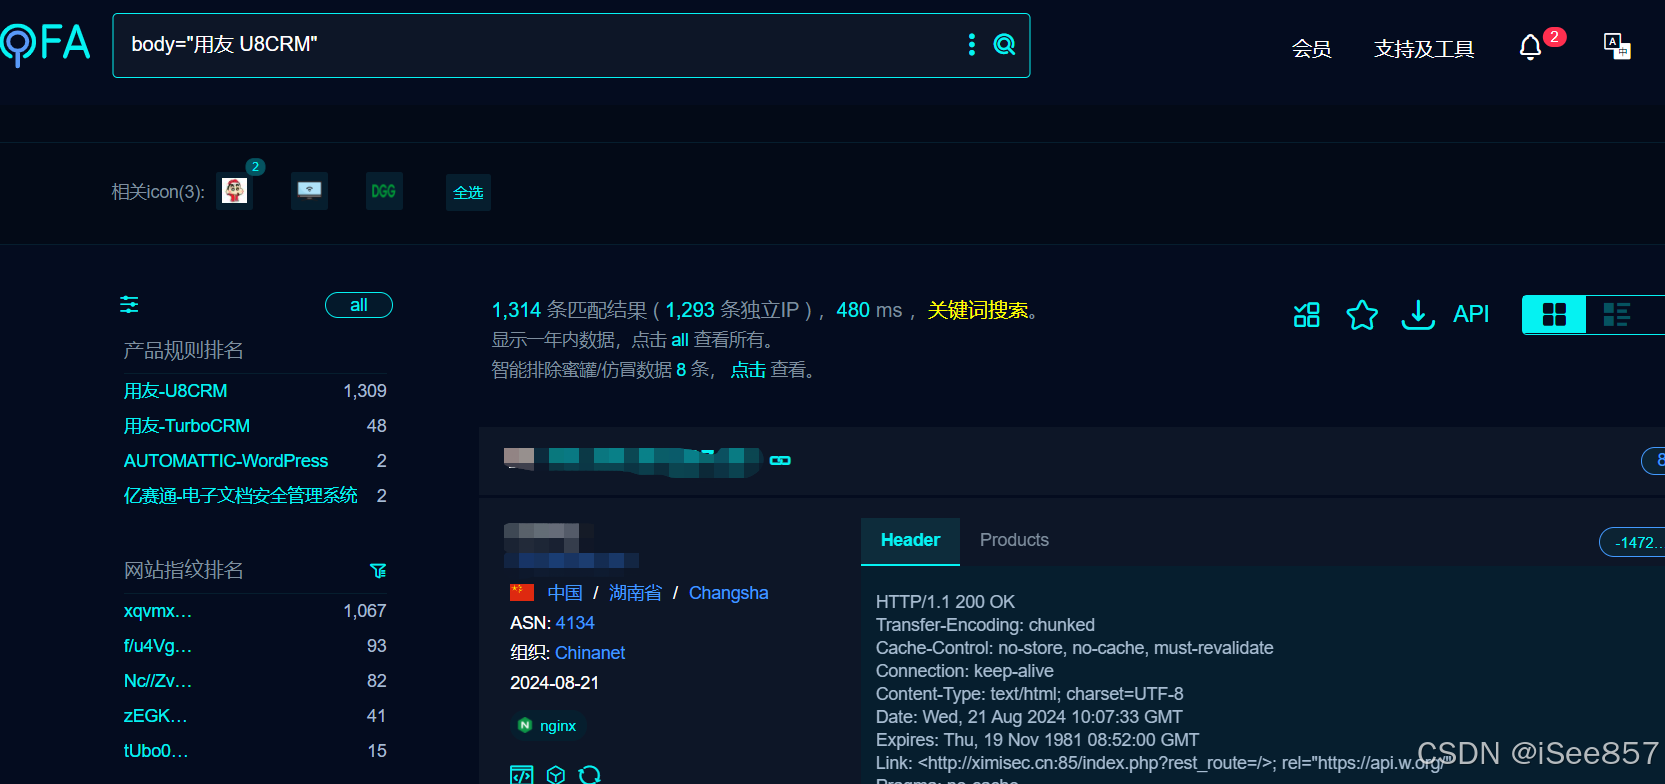Screen dimensions: 1665x784
Task: Toggle the all data pill
Action: [x=359, y=305]
